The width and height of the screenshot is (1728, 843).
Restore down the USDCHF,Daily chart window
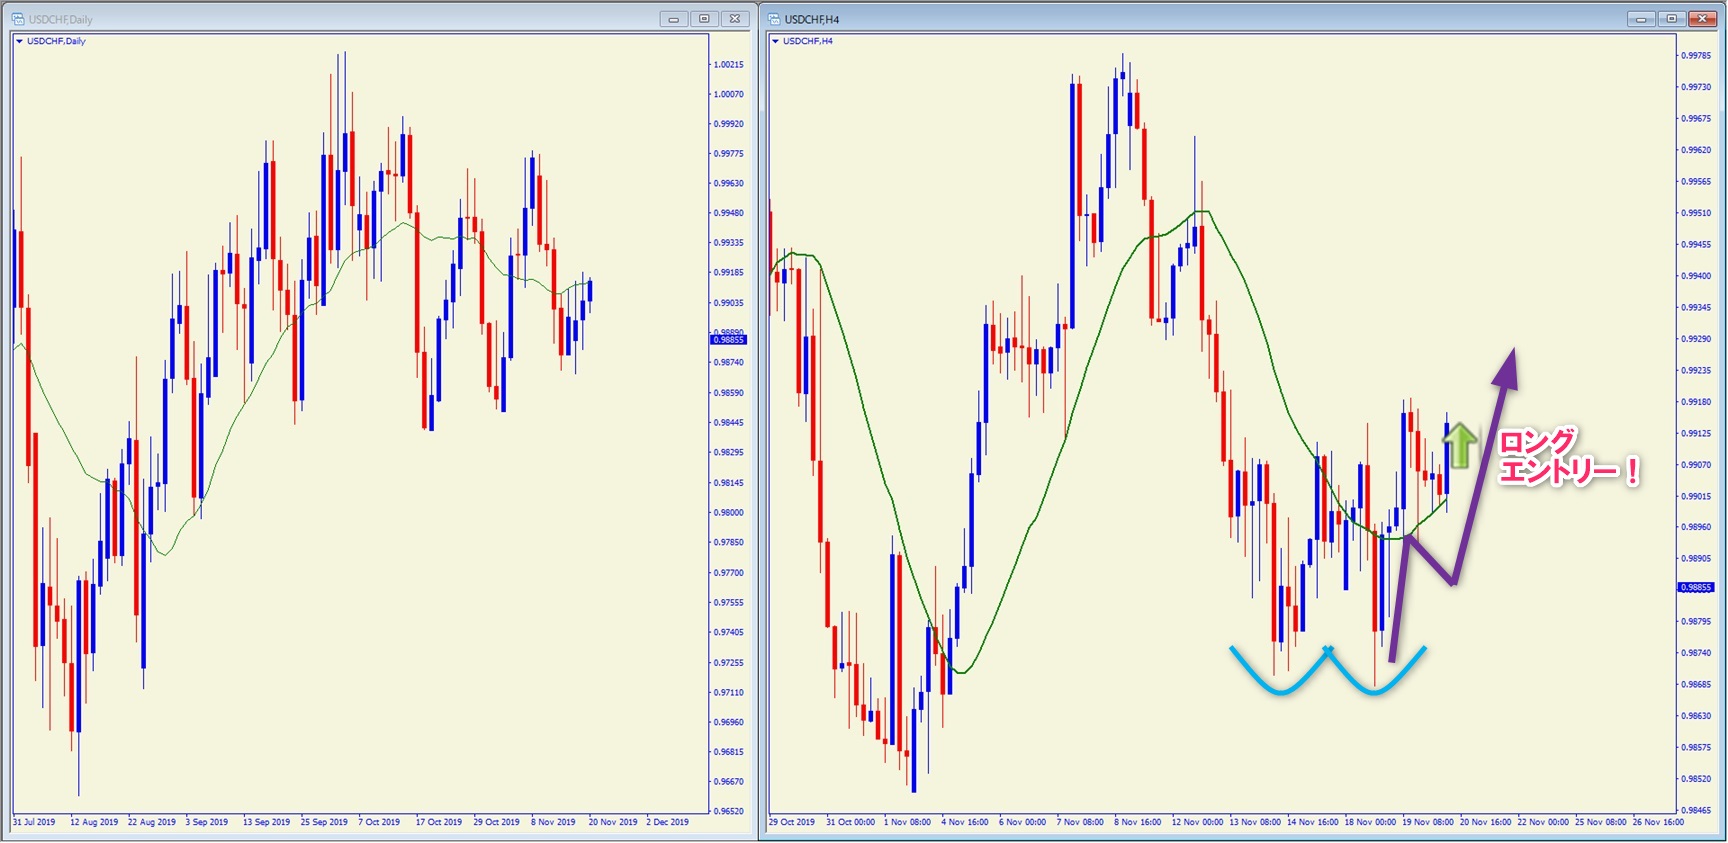[x=704, y=19]
